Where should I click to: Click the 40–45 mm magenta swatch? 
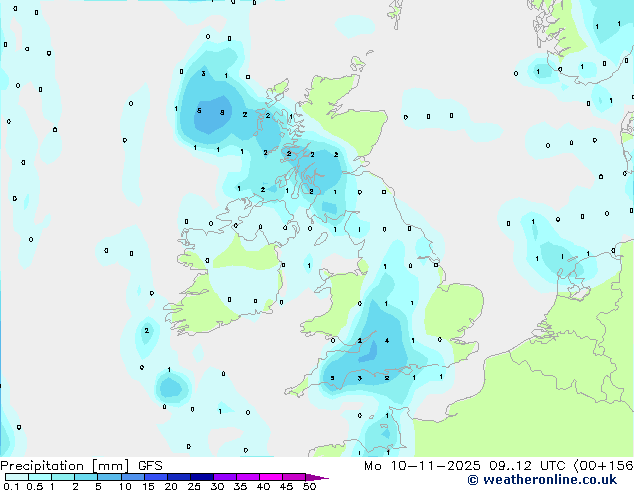[x=271, y=477]
